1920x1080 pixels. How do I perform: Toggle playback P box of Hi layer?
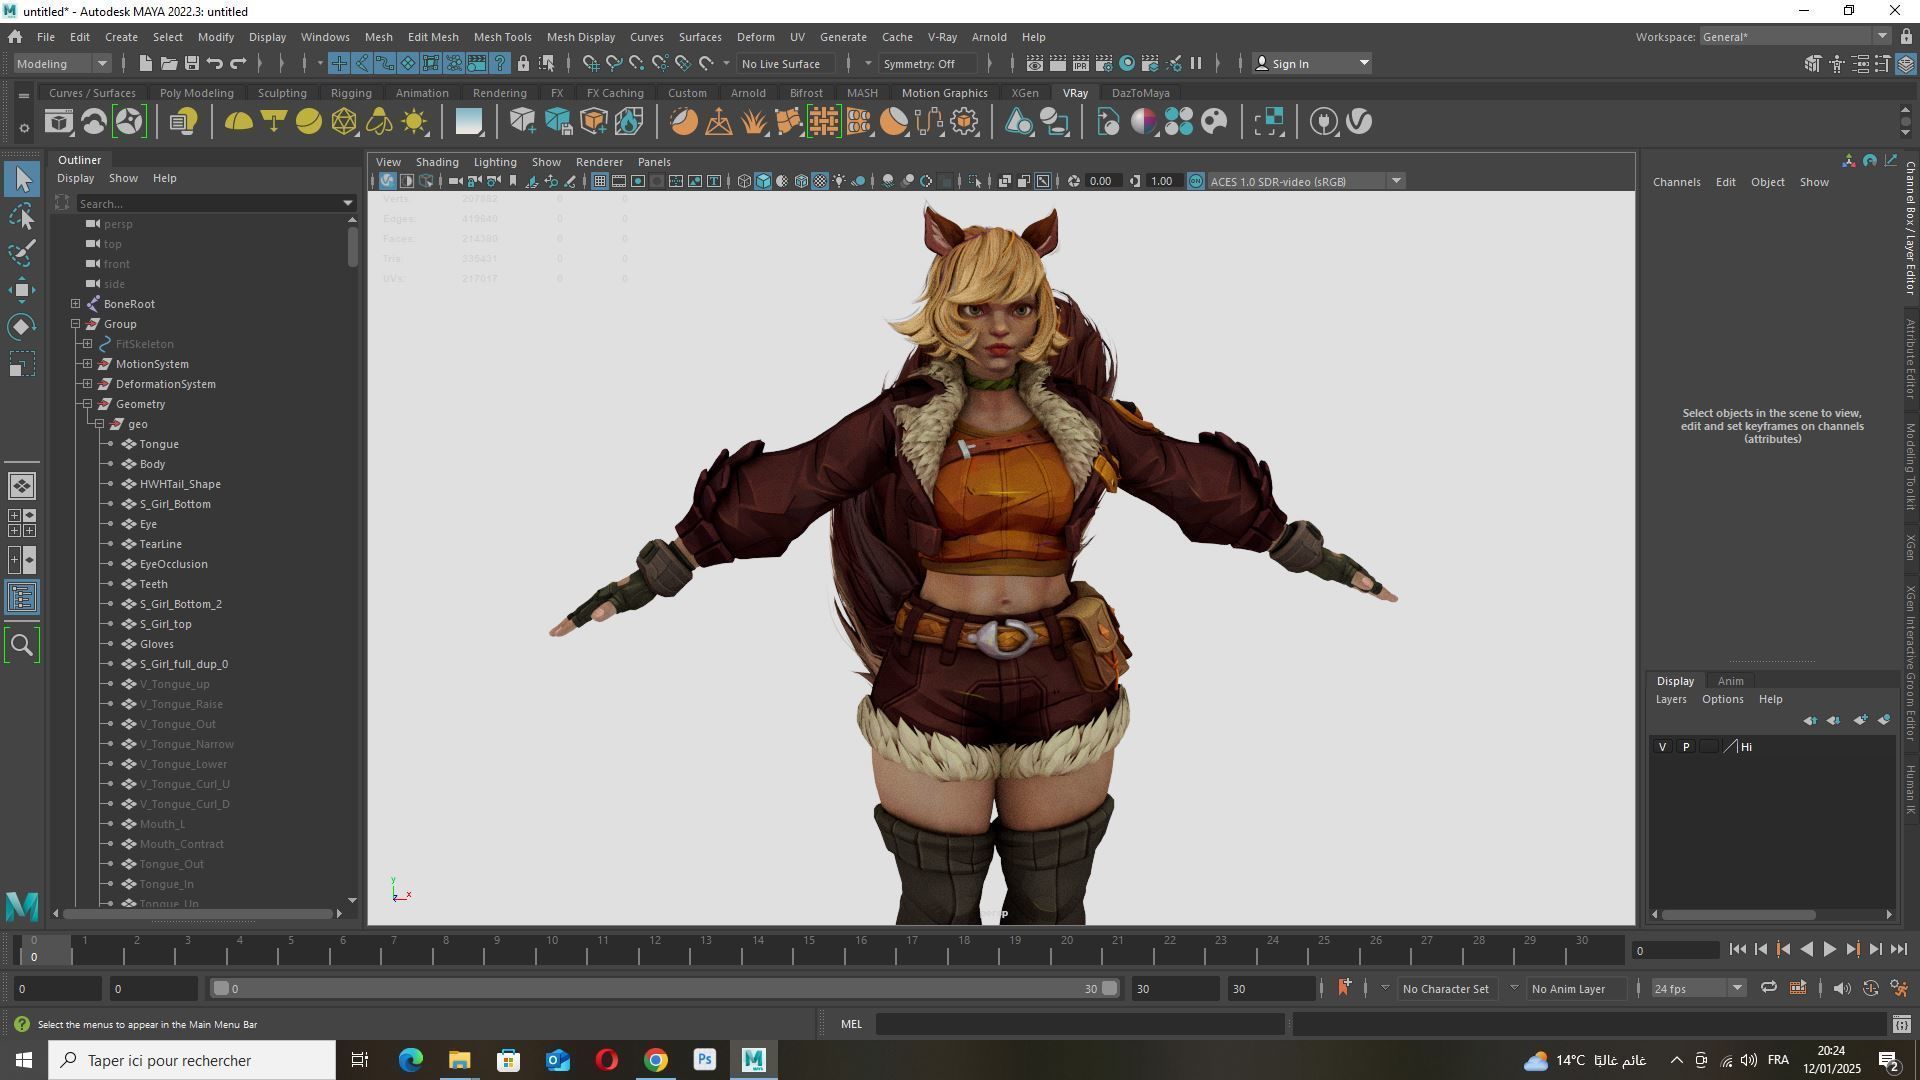[1686, 747]
